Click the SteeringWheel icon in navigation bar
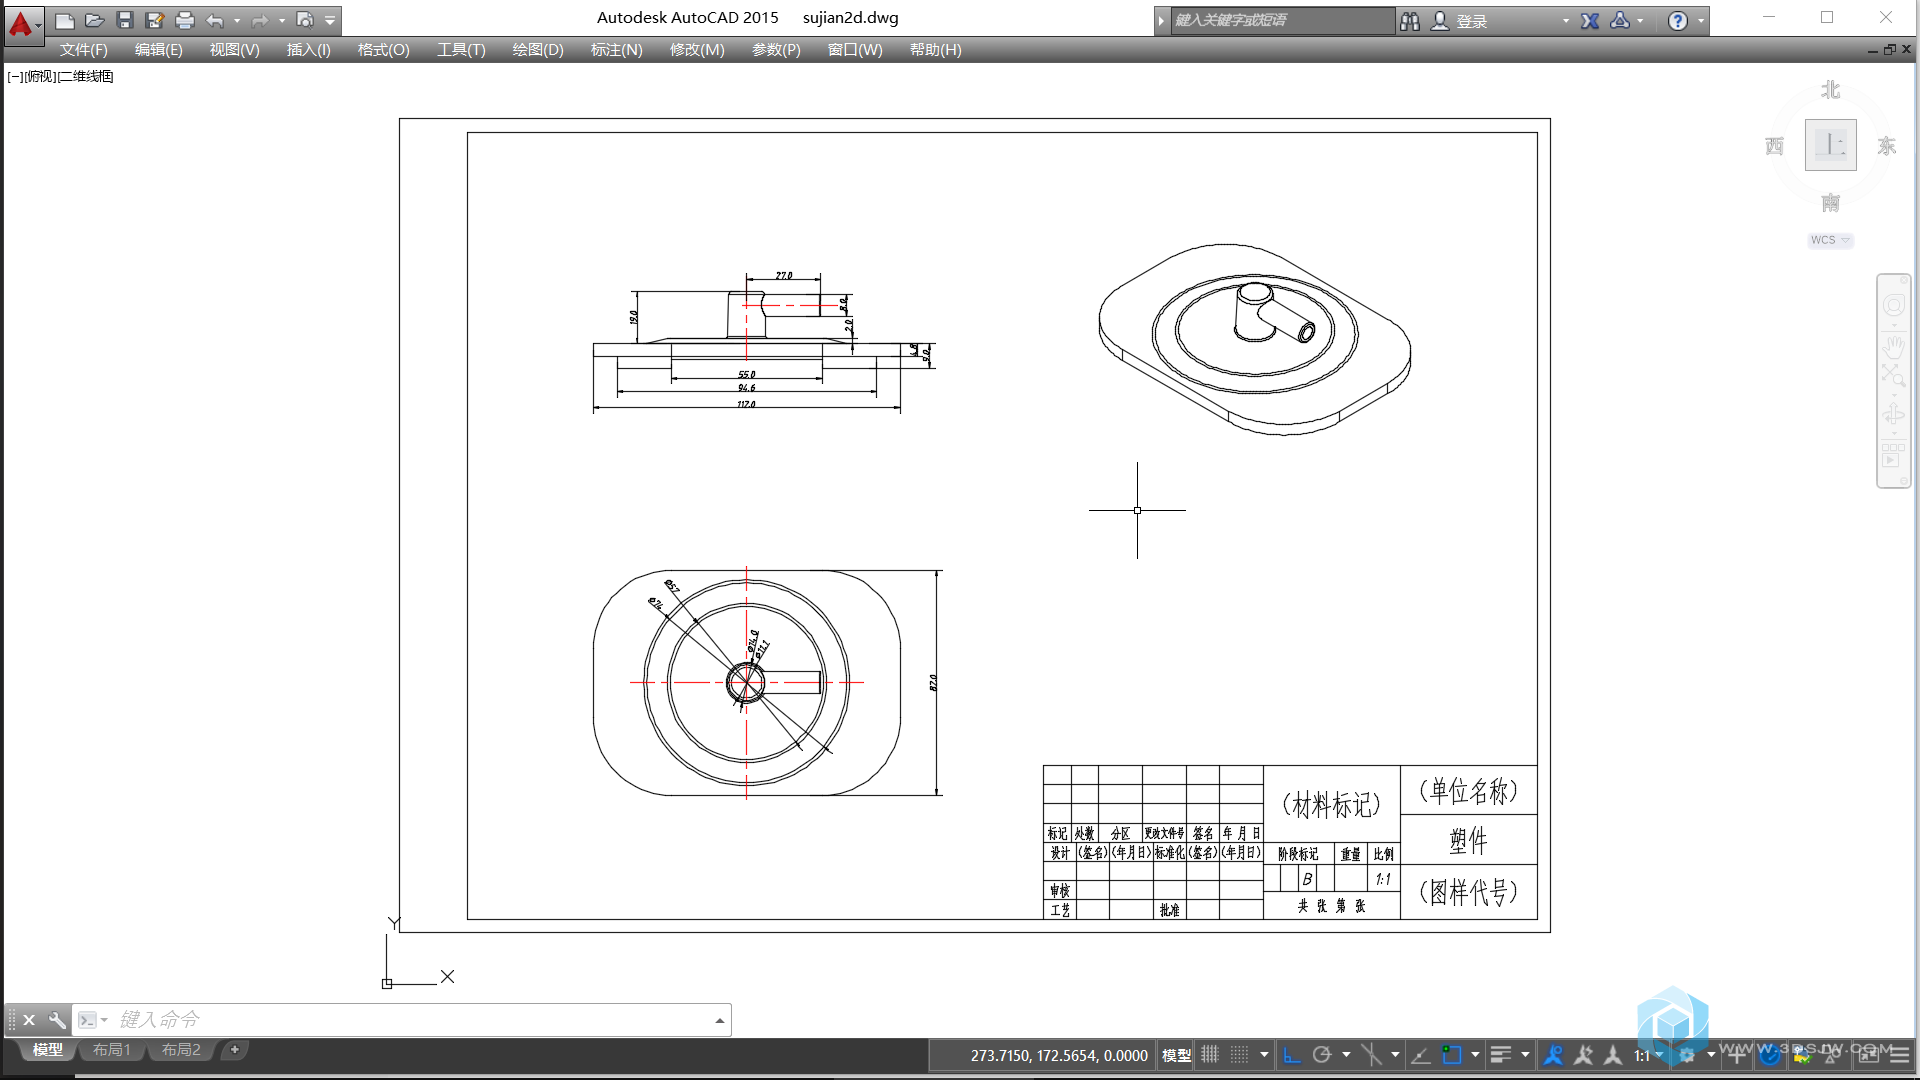 [1894, 304]
